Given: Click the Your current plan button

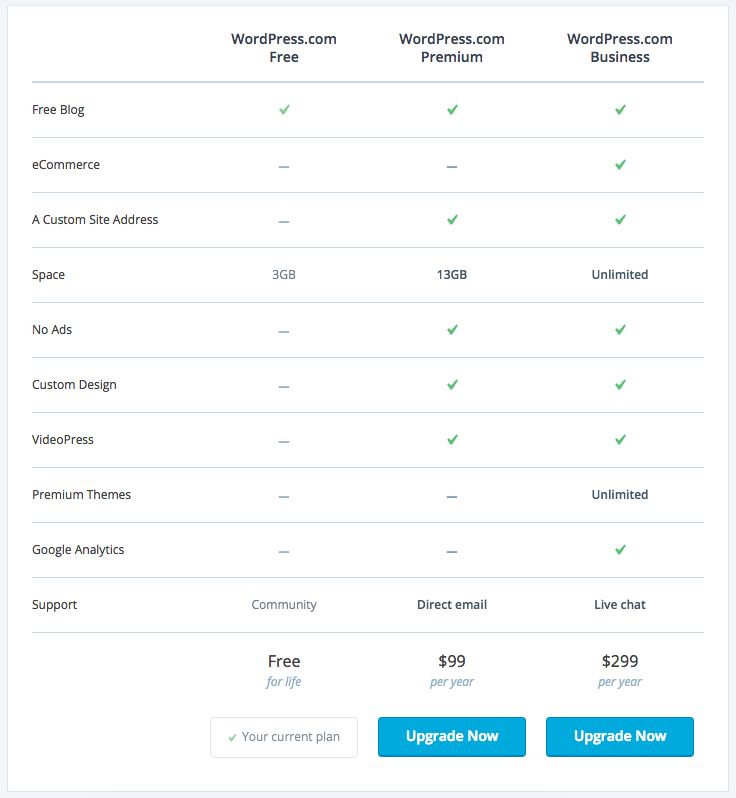Looking at the screenshot, I should coord(284,737).
